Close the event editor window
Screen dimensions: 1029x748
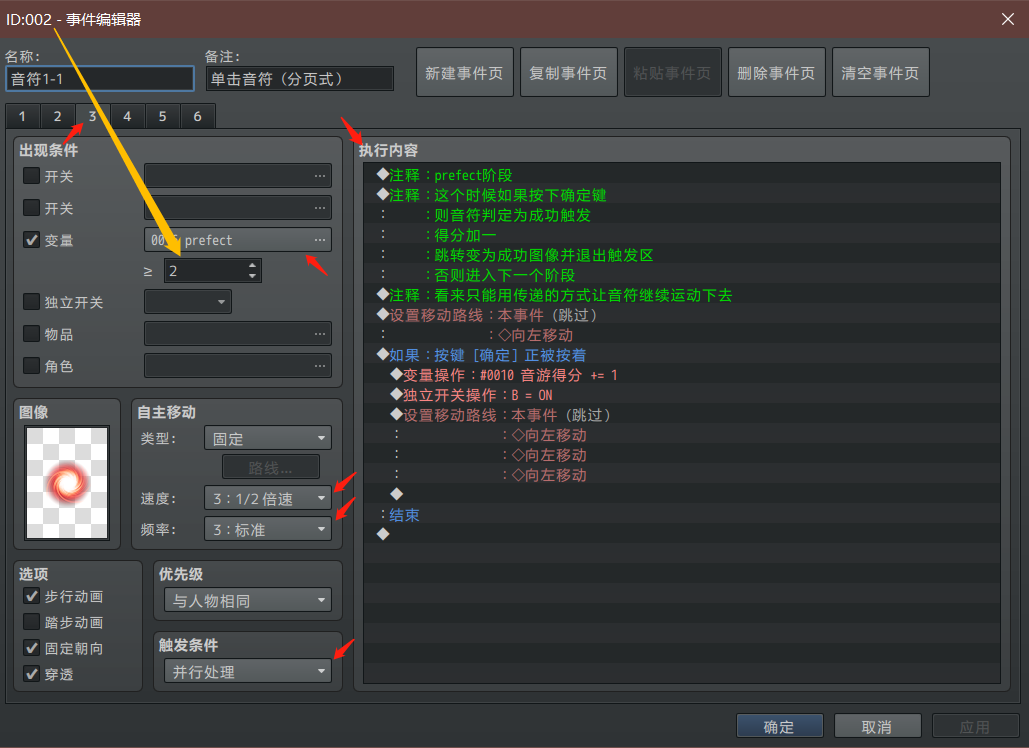click(1008, 19)
